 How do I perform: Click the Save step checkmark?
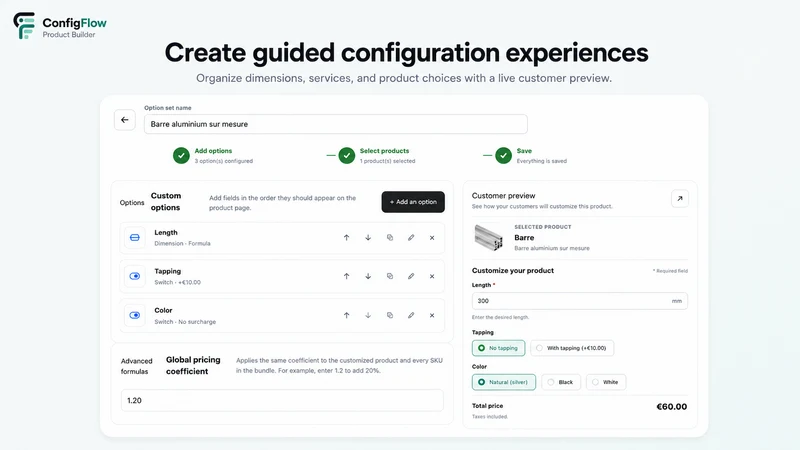tap(504, 156)
